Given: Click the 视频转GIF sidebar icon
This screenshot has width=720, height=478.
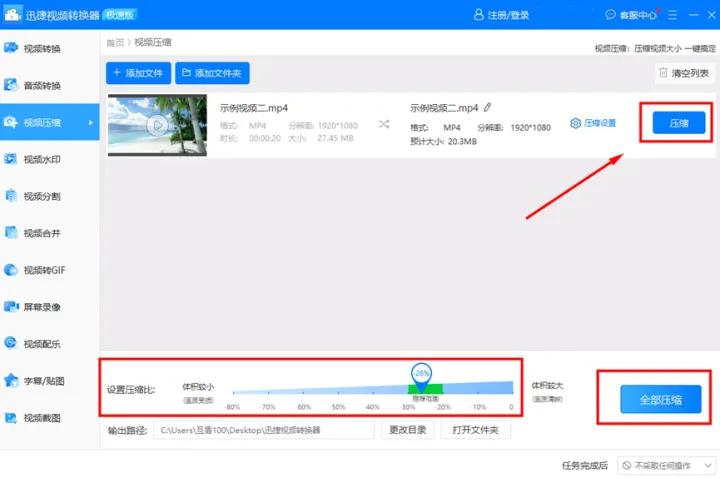Looking at the screenshot, I should point(11,270).
